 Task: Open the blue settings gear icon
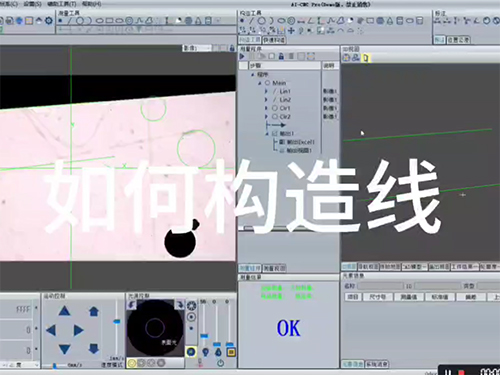click(49, 21)
